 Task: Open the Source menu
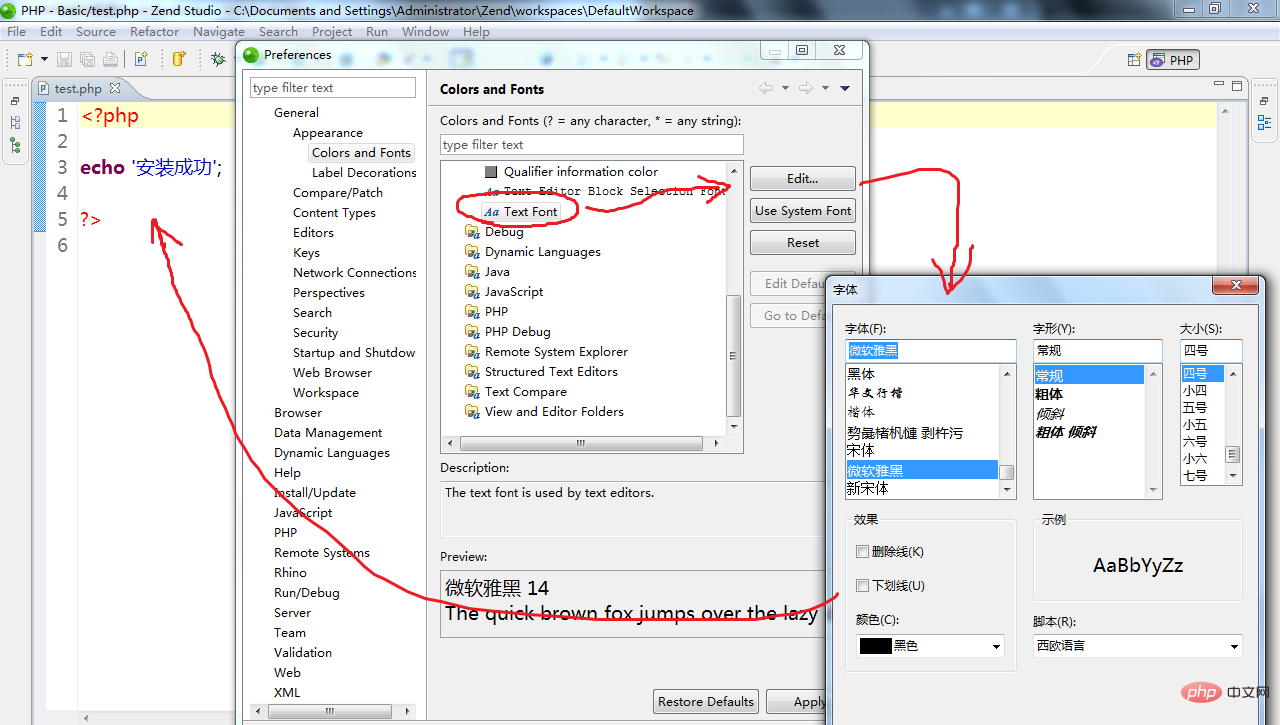96,32
